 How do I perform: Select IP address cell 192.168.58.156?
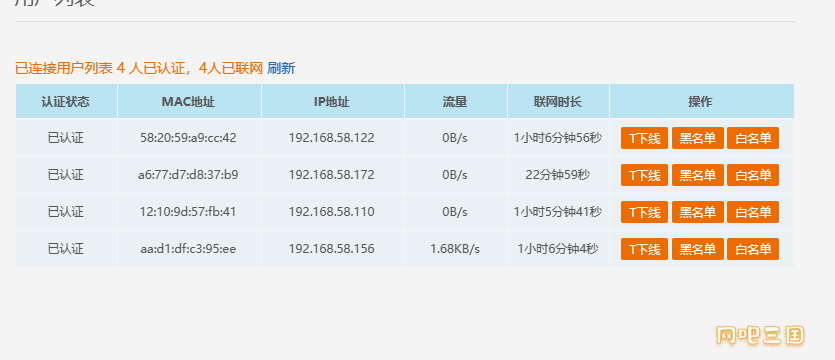point(332,249)
